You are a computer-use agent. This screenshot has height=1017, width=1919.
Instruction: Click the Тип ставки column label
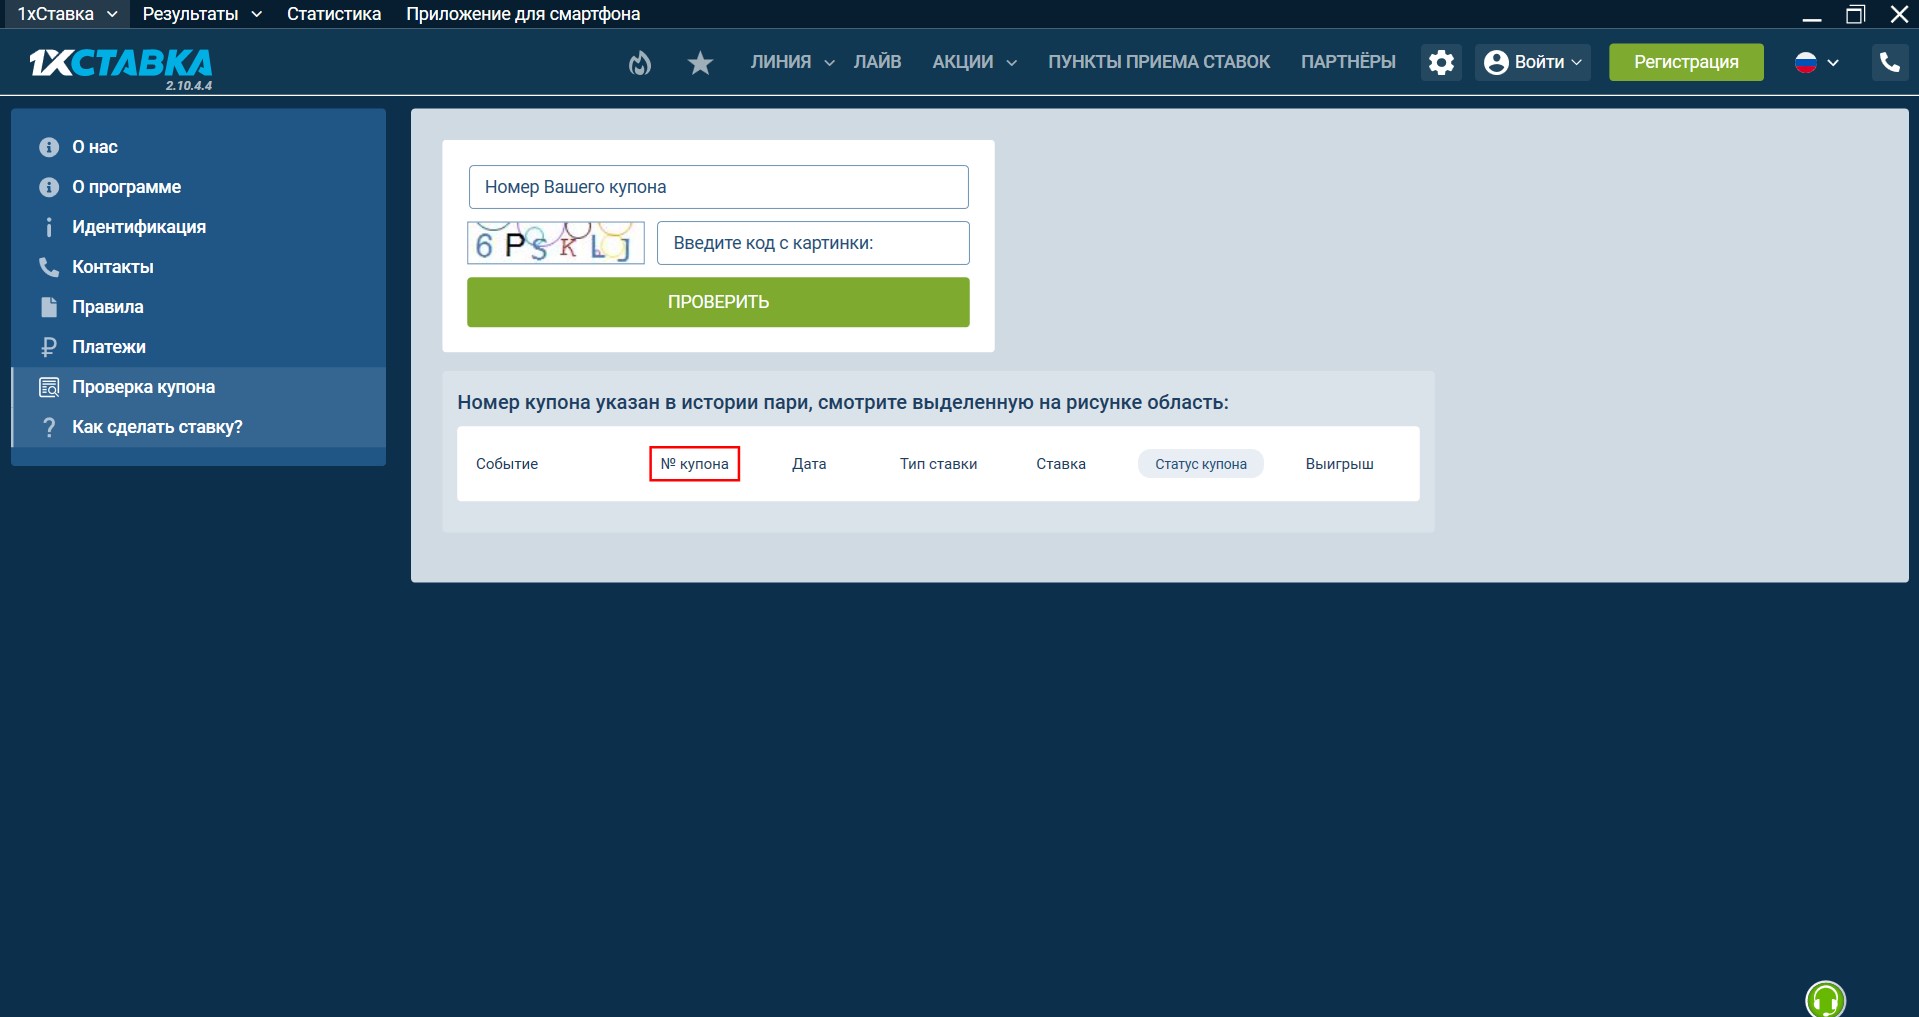(x=938, y=464)
